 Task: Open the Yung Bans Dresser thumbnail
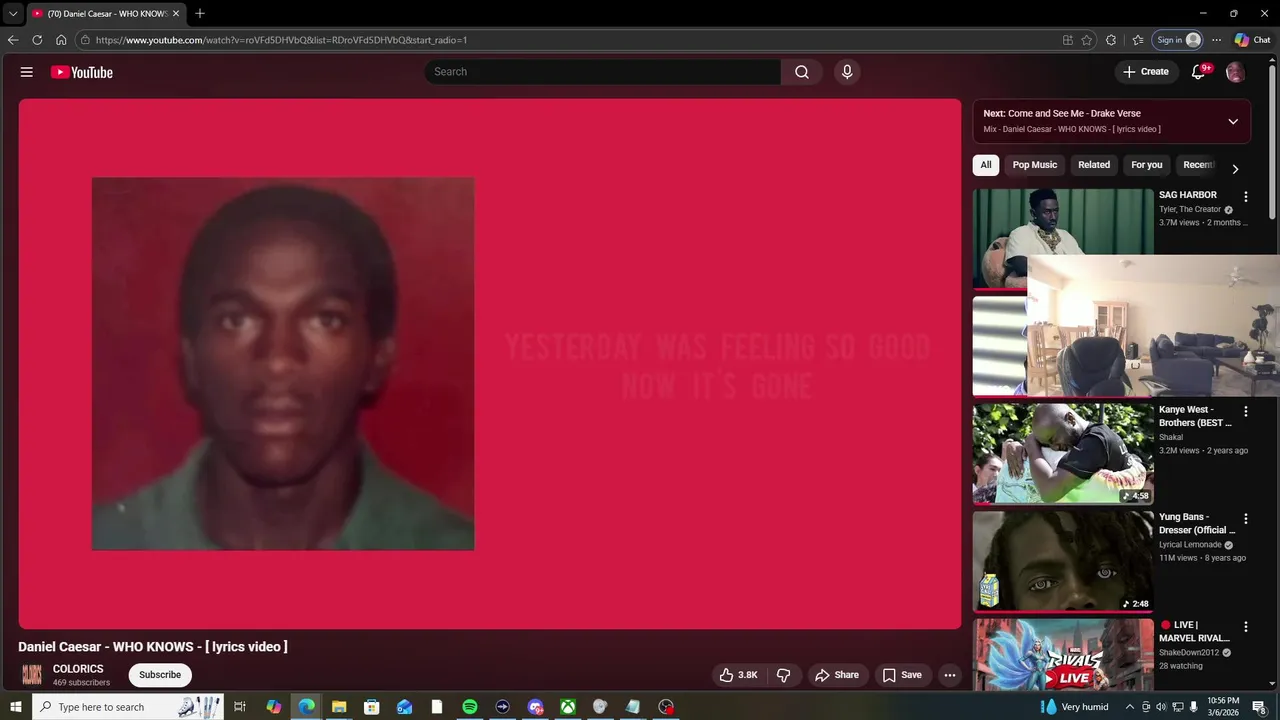tap(1063, 561)
